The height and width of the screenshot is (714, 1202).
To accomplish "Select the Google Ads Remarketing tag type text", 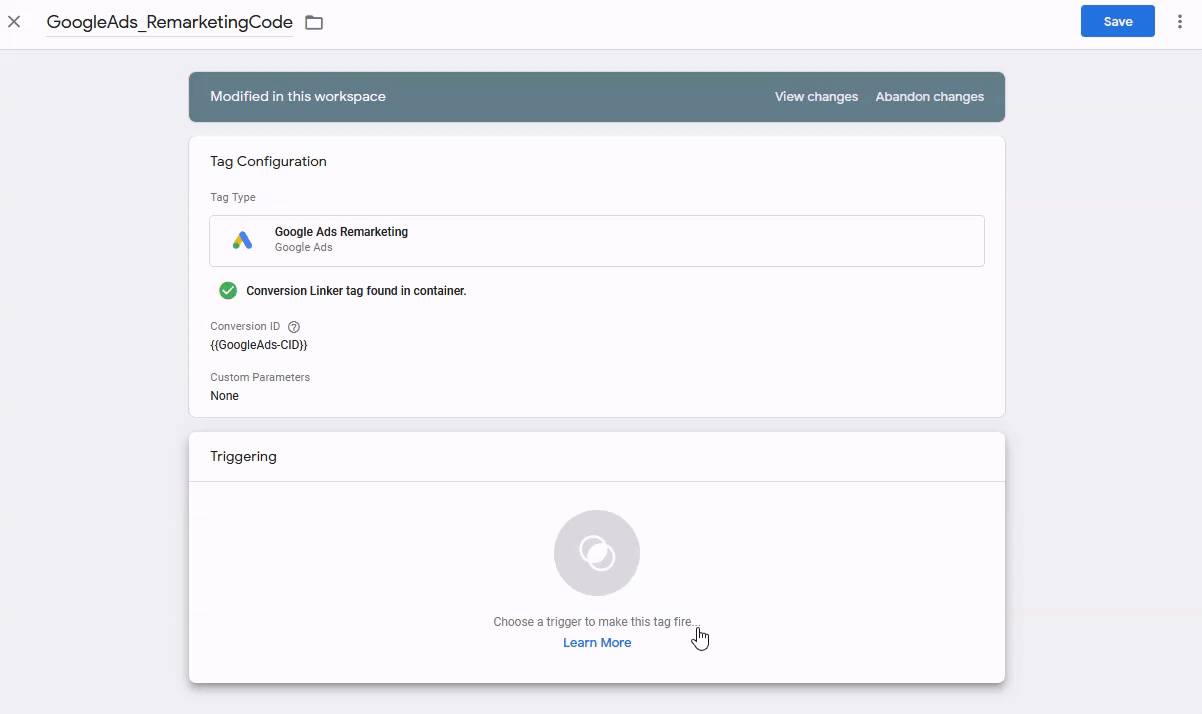I will [x=341, y=232].
